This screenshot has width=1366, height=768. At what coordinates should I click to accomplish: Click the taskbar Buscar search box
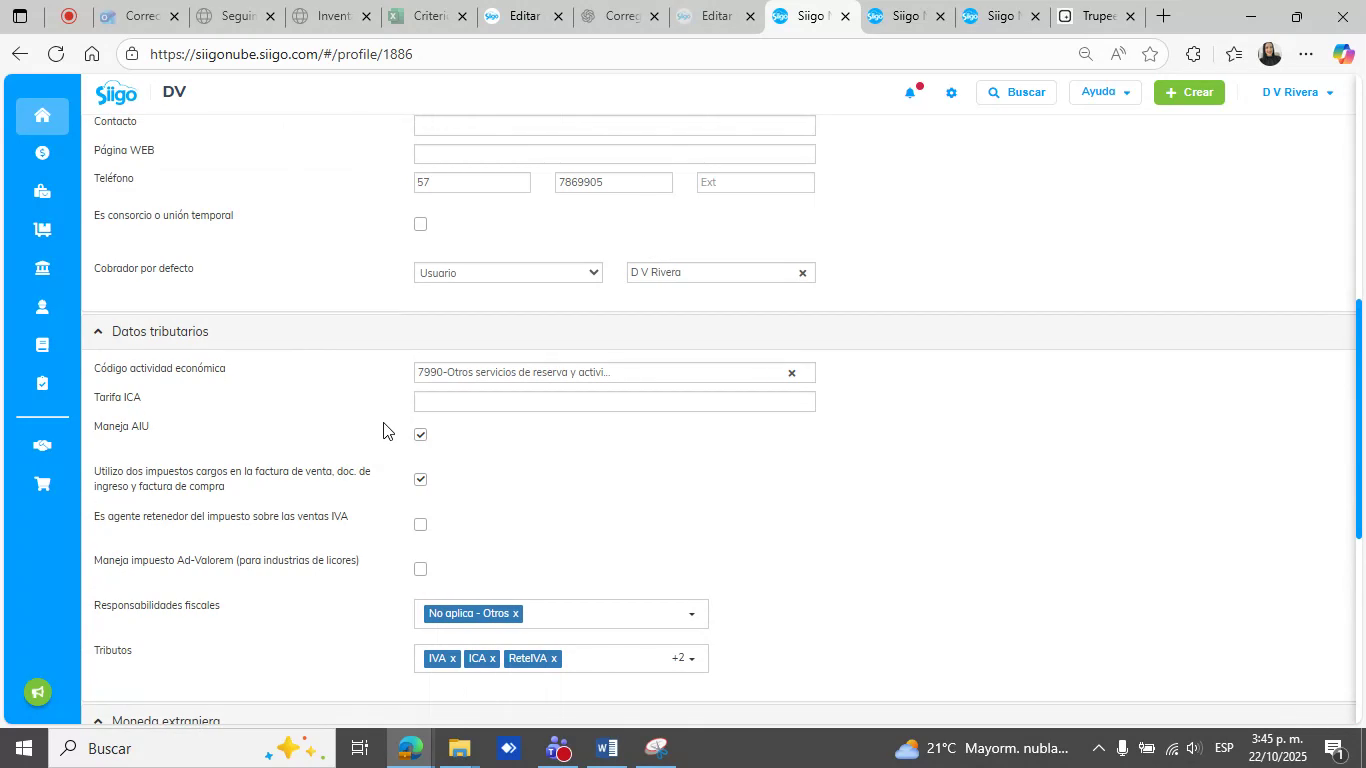tap(190, 748)
